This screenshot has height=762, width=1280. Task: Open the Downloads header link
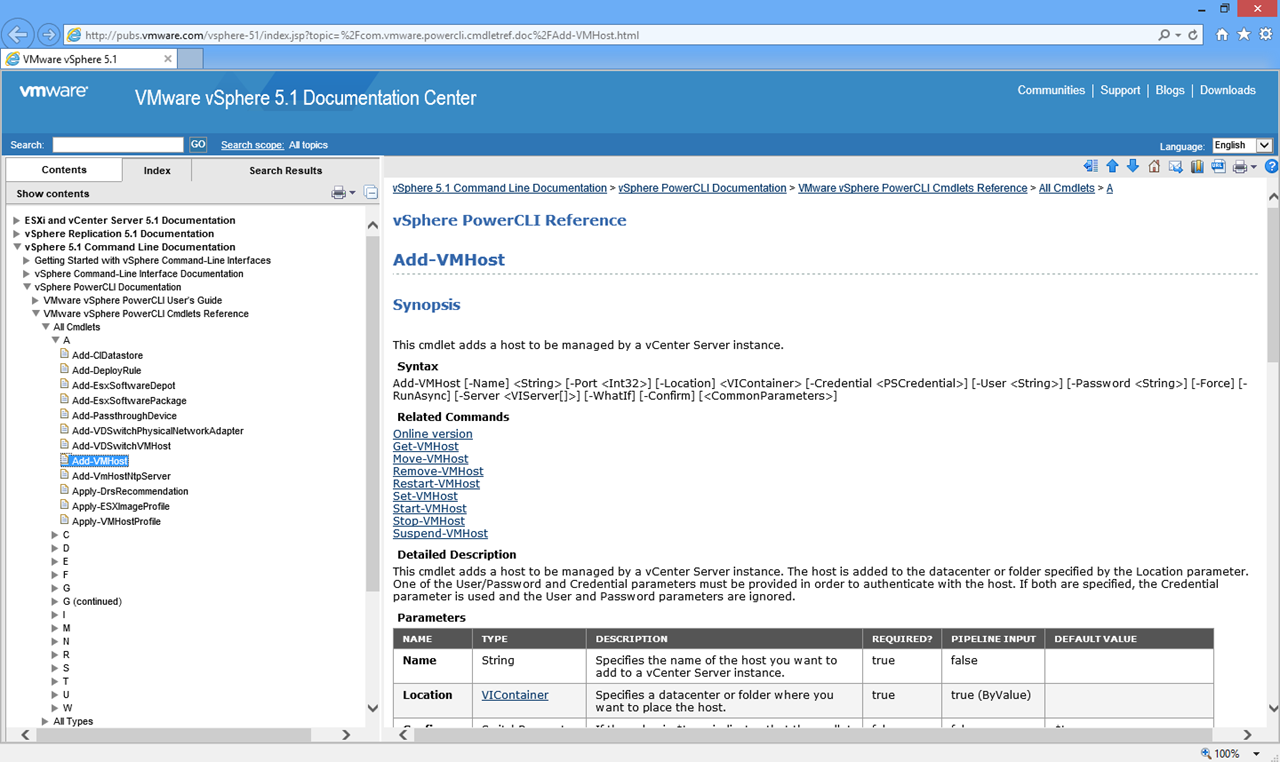(x=1228, y=90)
